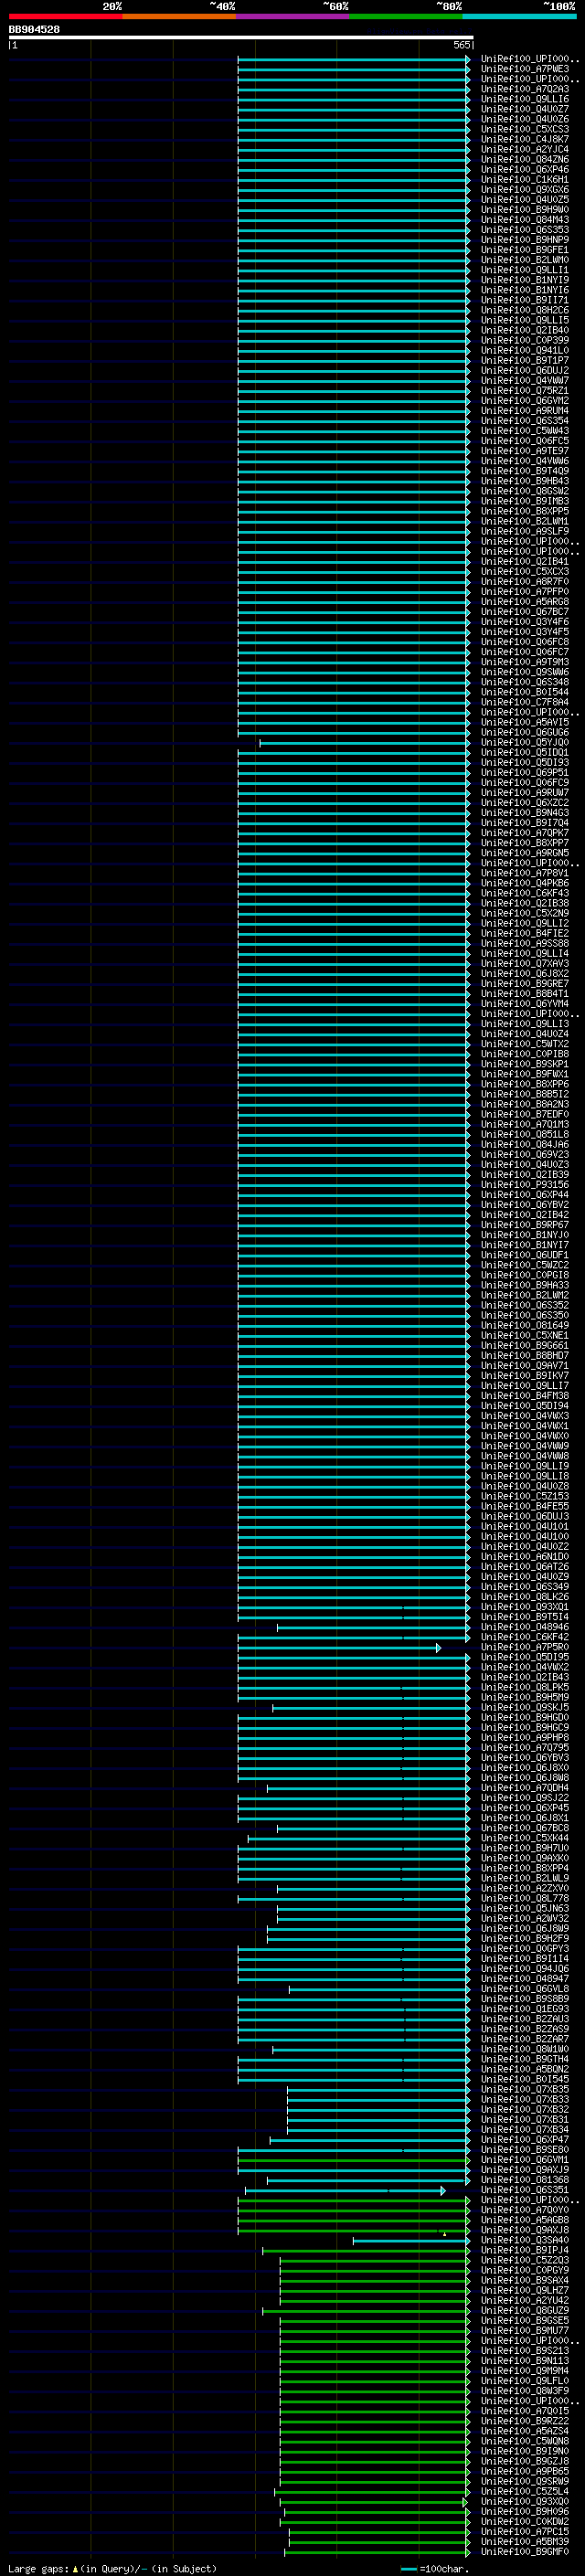Open the hit UniRef100_C5XCS3
585x2576 pixels.
tap(525, 129)
